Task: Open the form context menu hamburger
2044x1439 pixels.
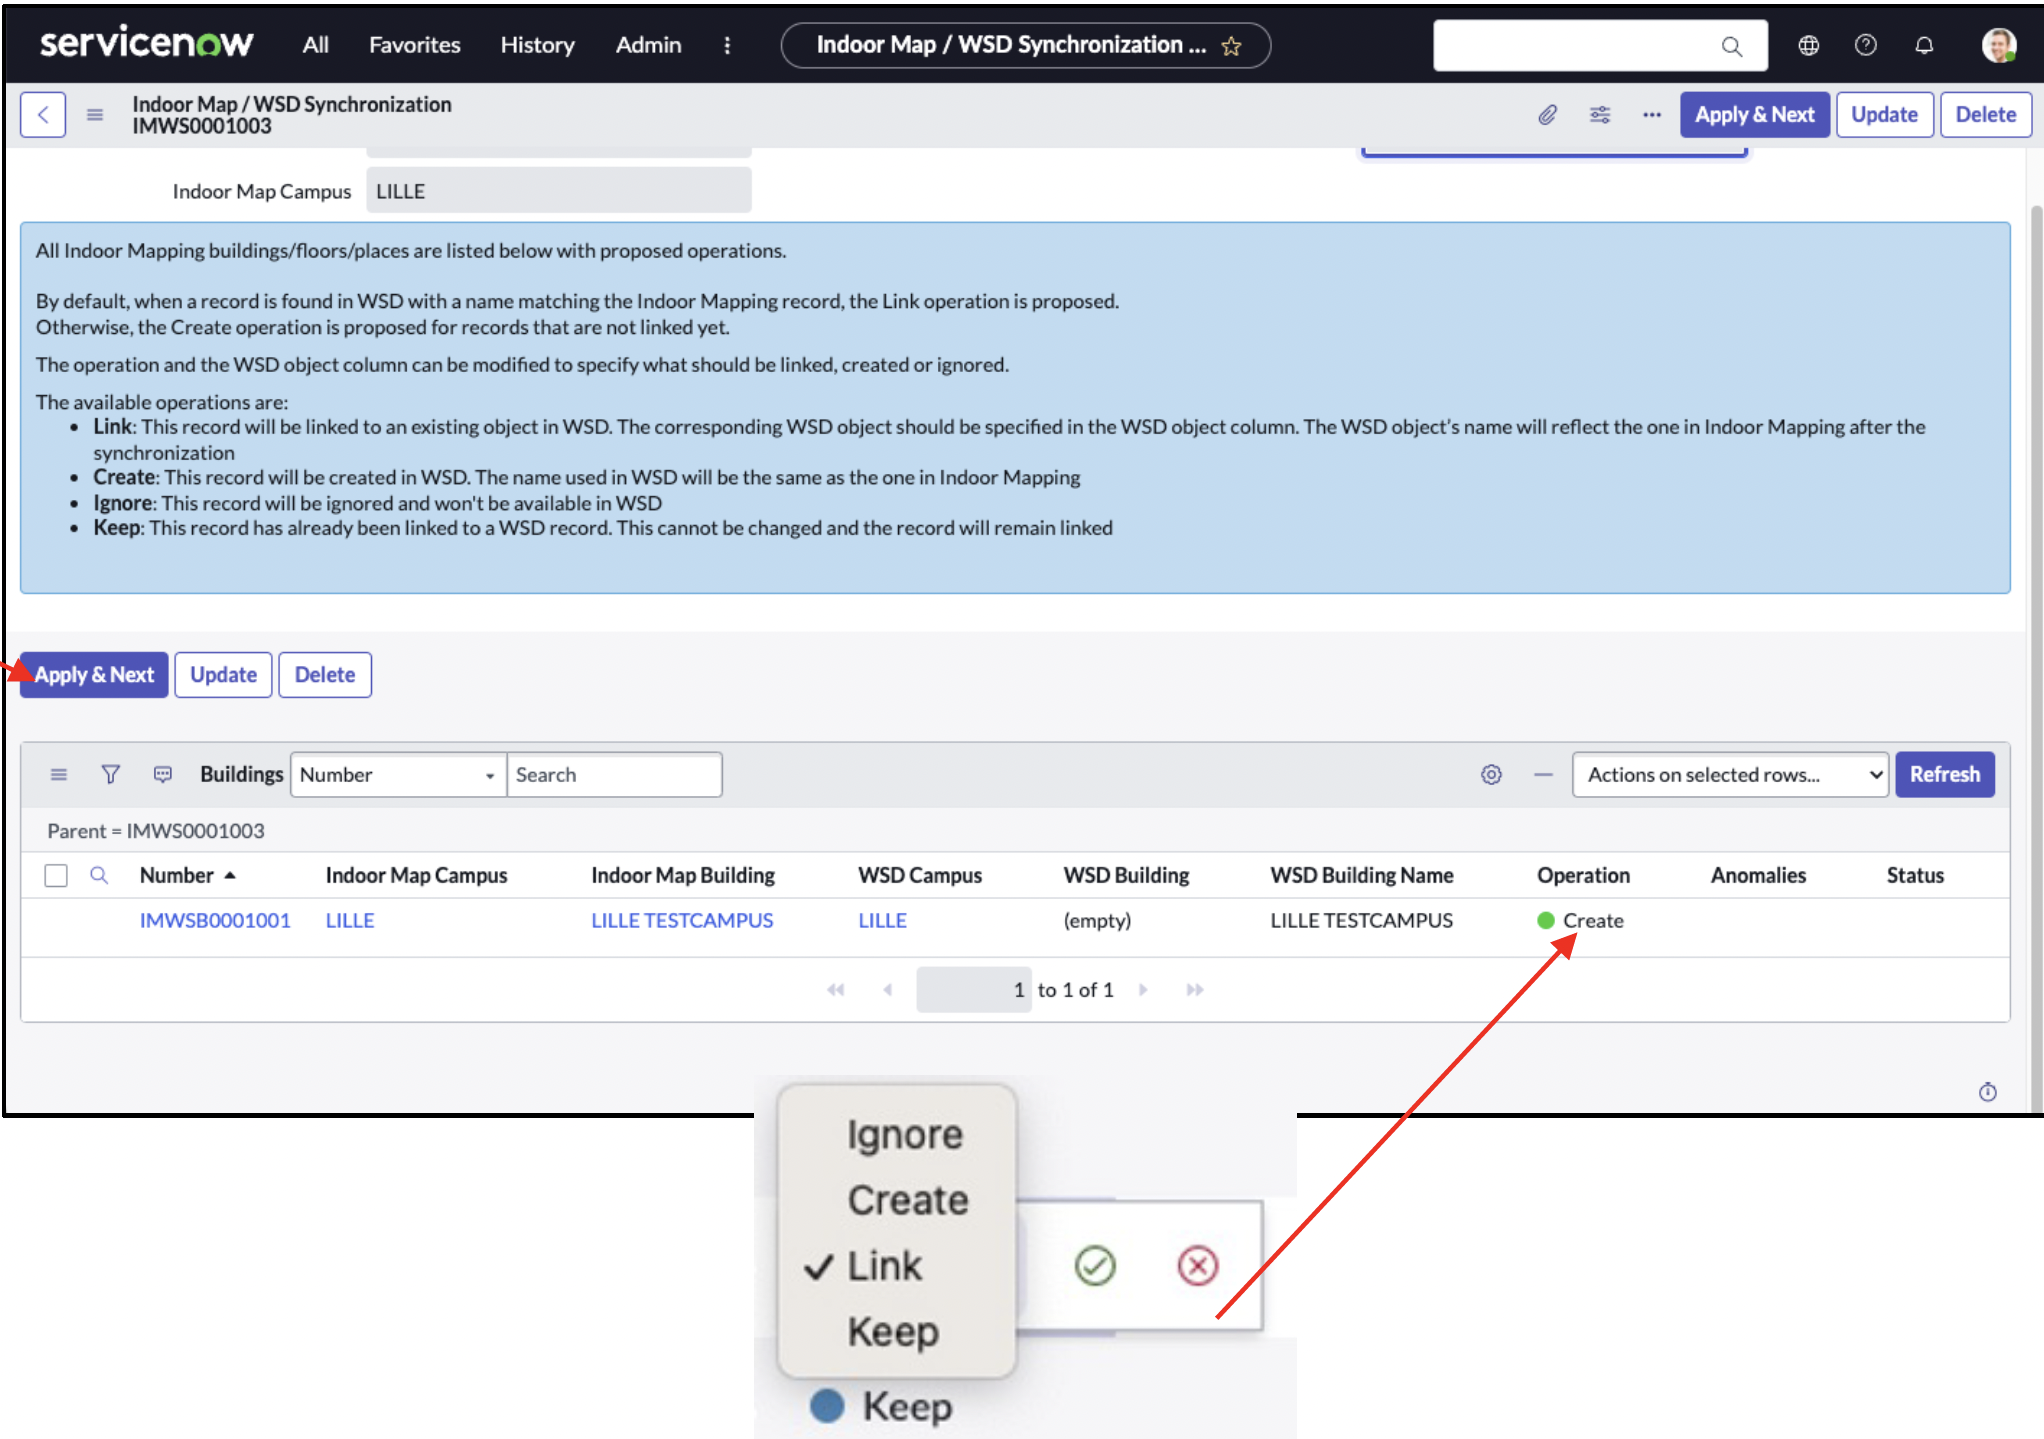Action: (x=95, y=115)
